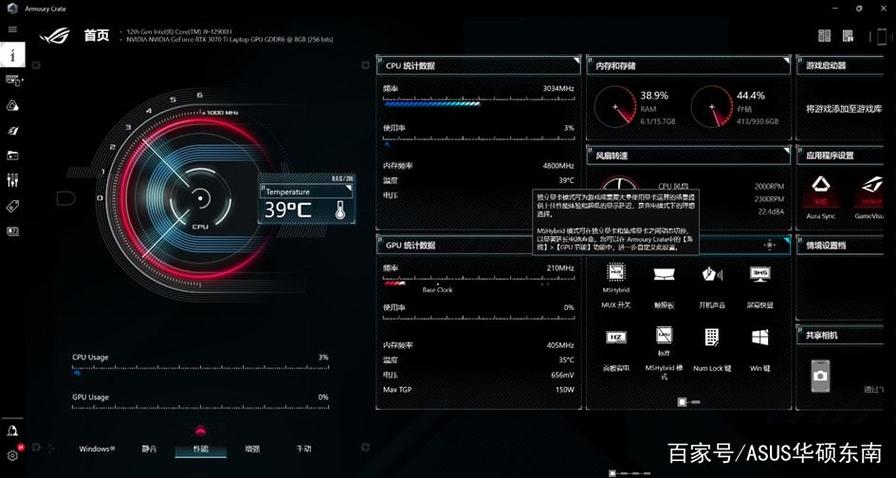Click the 应用程序设置 panel header

pos(840,156)
